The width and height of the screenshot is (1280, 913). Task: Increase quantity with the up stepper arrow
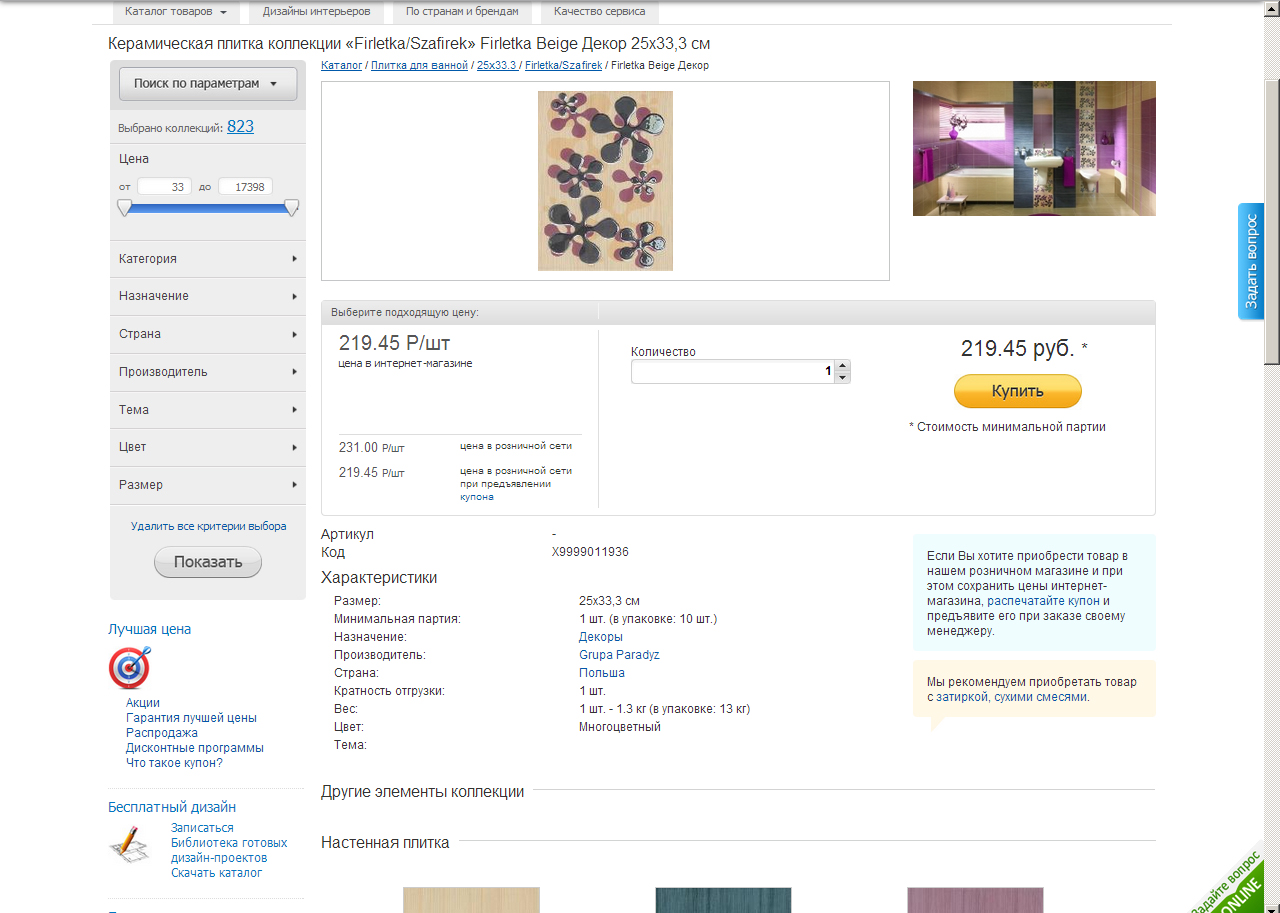[x=843, y=365]
